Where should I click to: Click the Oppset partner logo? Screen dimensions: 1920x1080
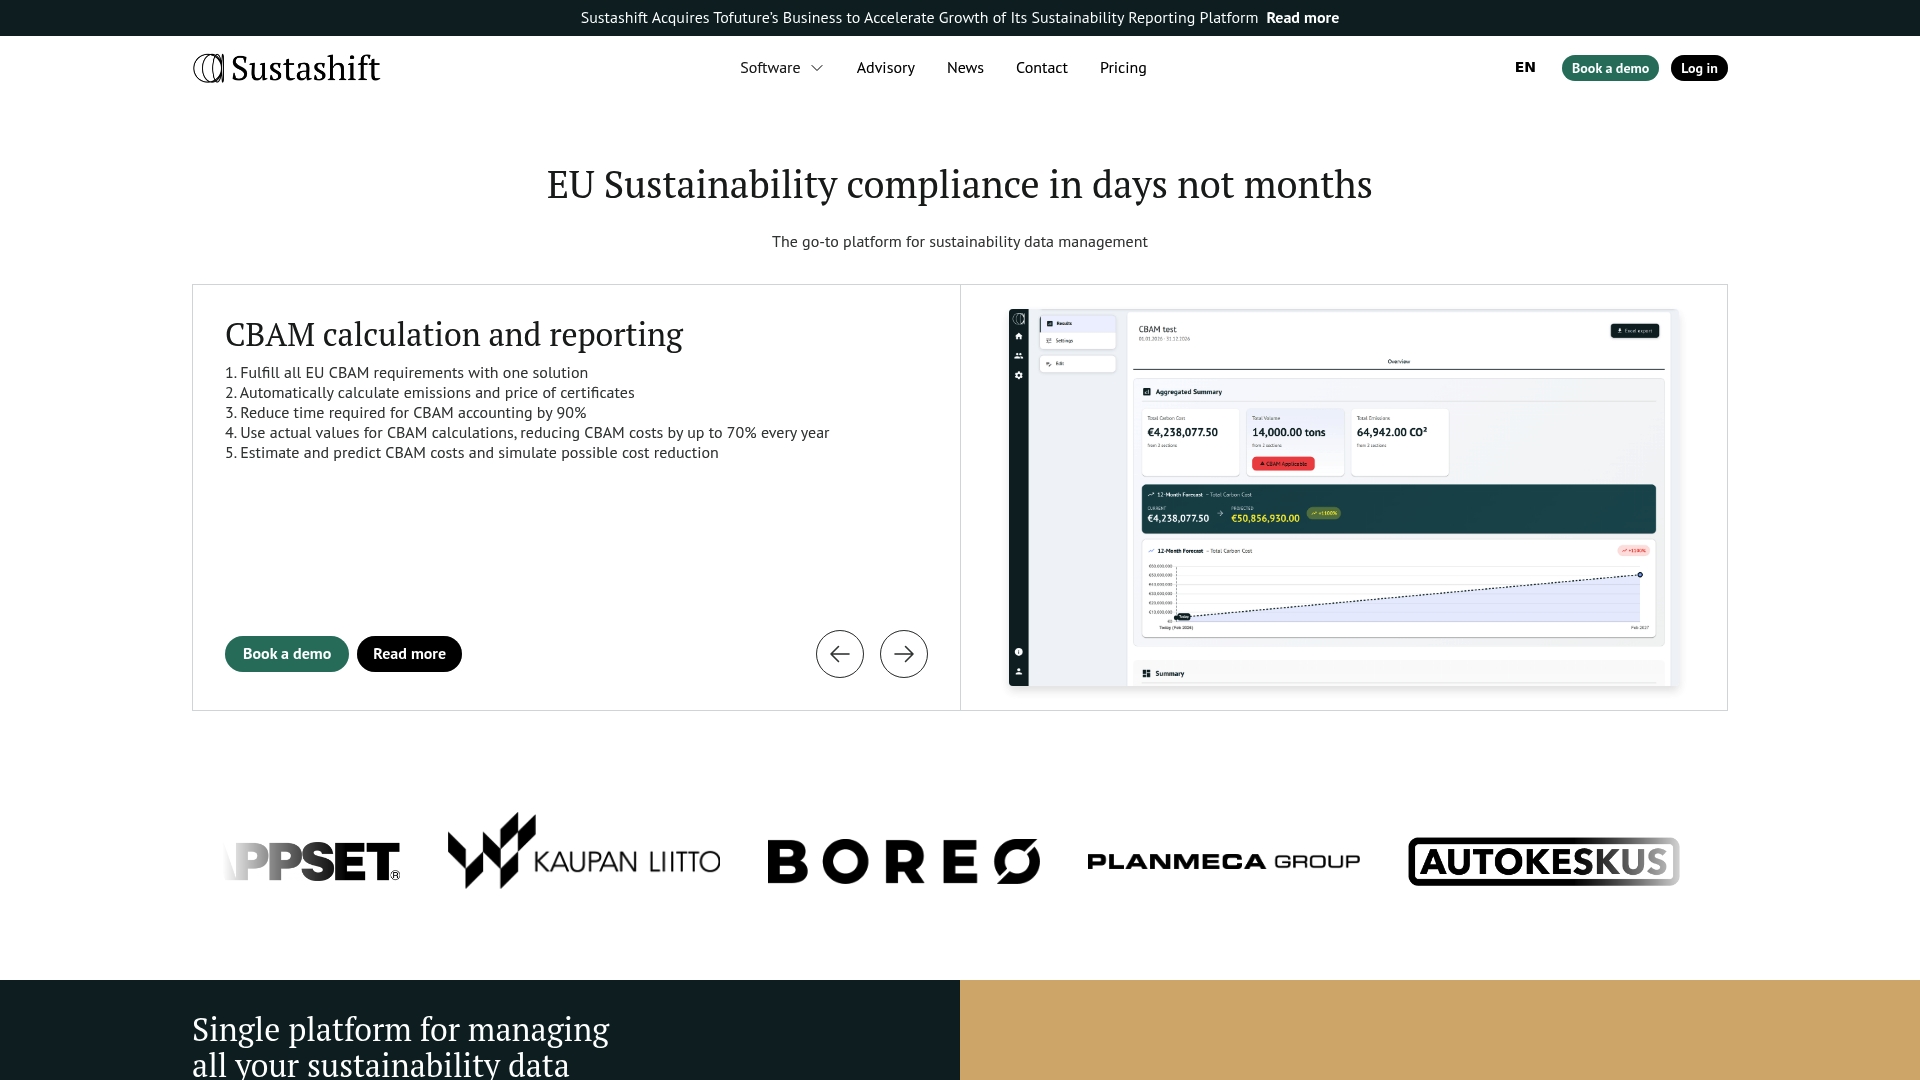click(313, 861)
